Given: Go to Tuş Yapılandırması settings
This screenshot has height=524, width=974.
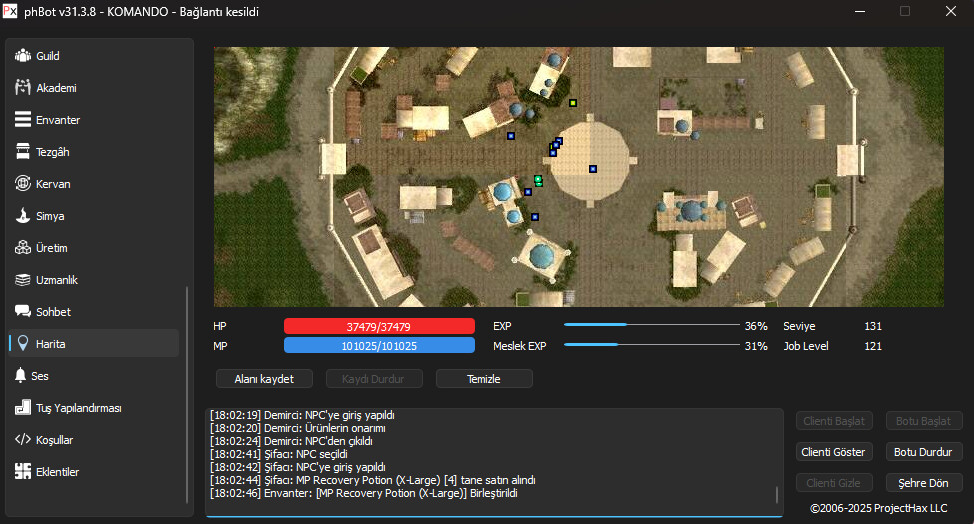Looking at the screenshot, I should pos(78,408).
